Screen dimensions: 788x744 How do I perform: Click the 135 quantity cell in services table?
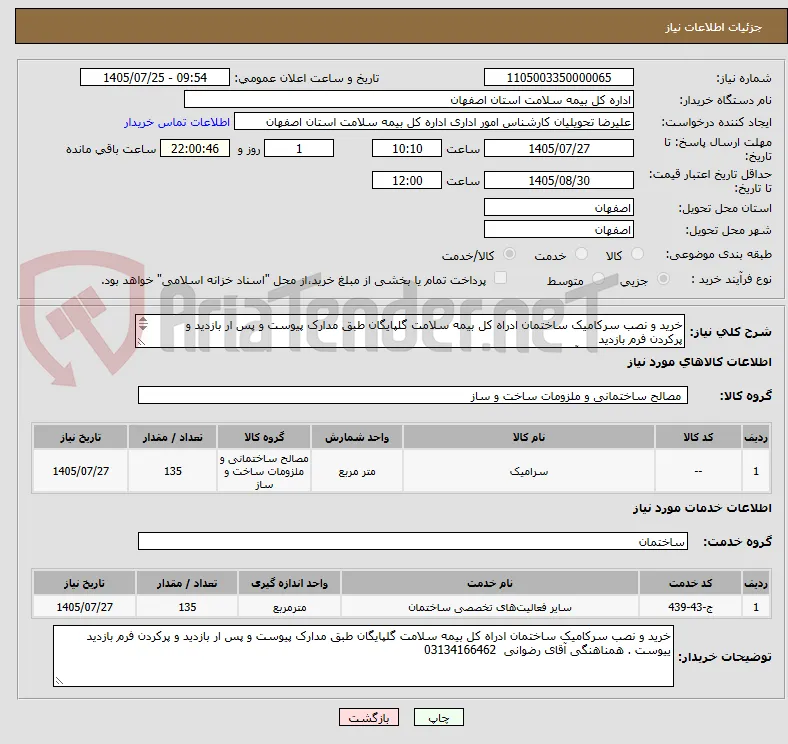(187, 607)
